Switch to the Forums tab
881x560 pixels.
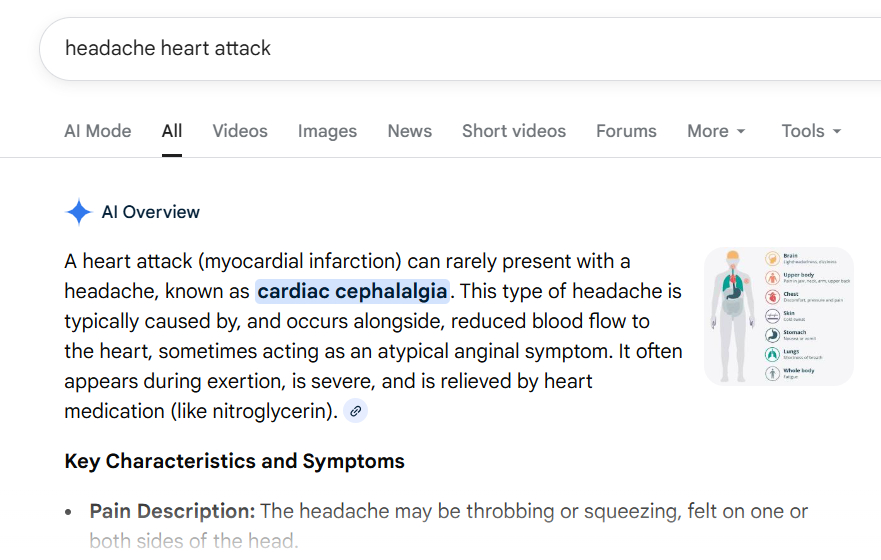click(626, 131)
